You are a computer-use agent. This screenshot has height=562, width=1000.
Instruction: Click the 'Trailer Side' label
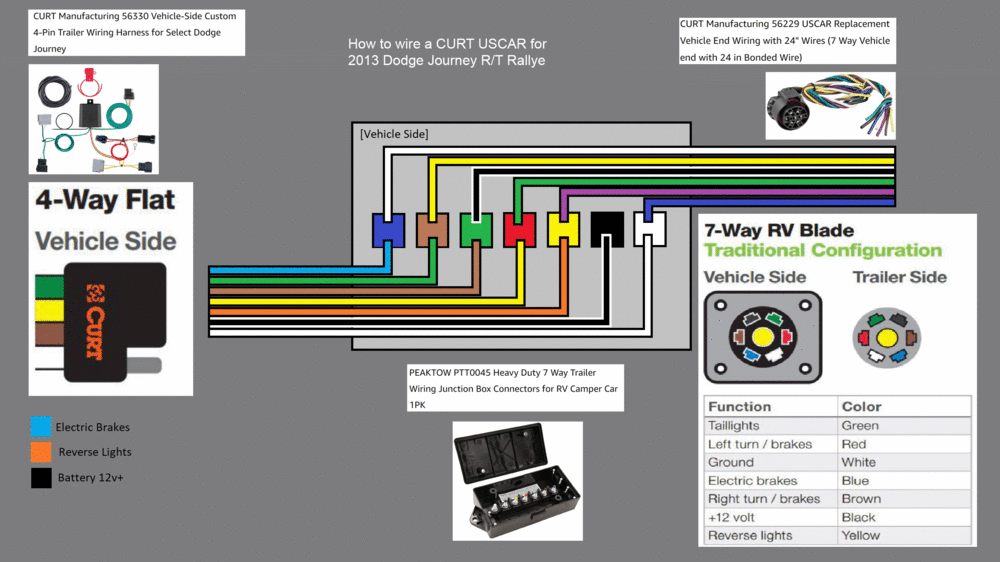tap(900, 277)
